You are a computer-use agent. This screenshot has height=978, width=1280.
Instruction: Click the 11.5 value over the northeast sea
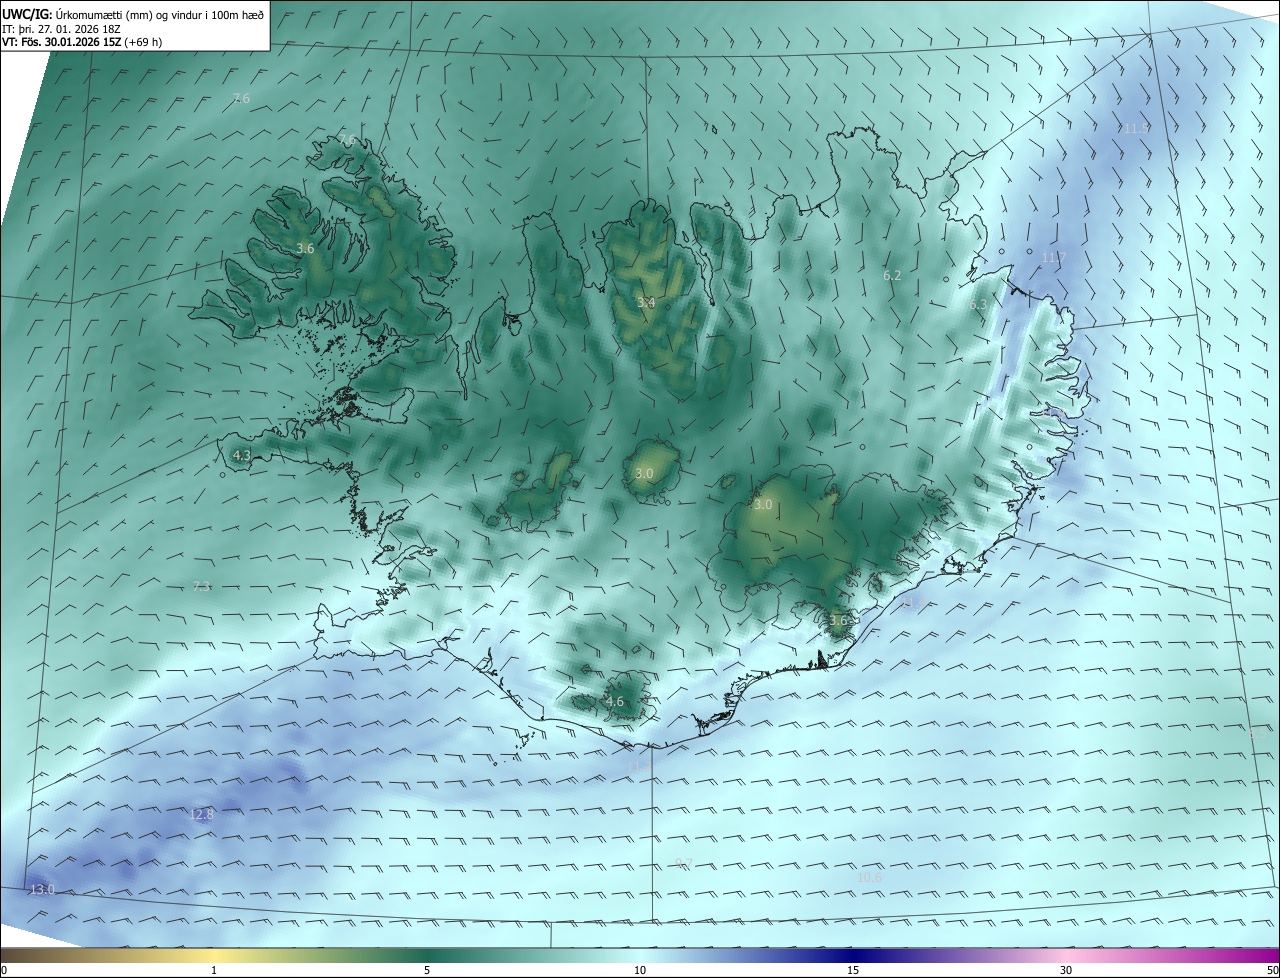(x=1136, y=128)
